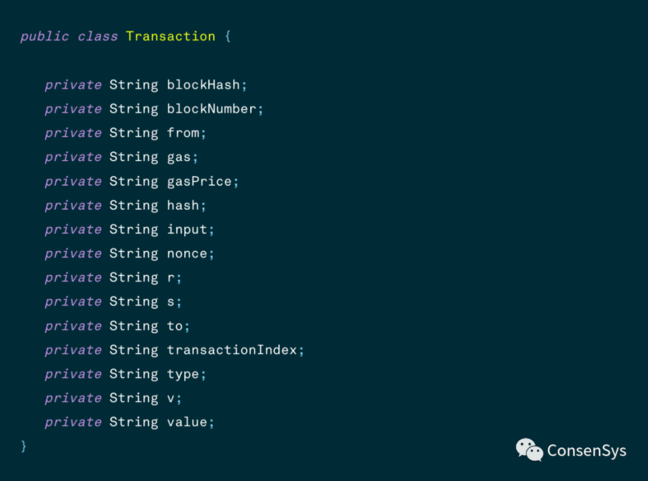Click the transactionIndex field name
The height and width of the screenshot is (481, 648).
pos(232,350)
